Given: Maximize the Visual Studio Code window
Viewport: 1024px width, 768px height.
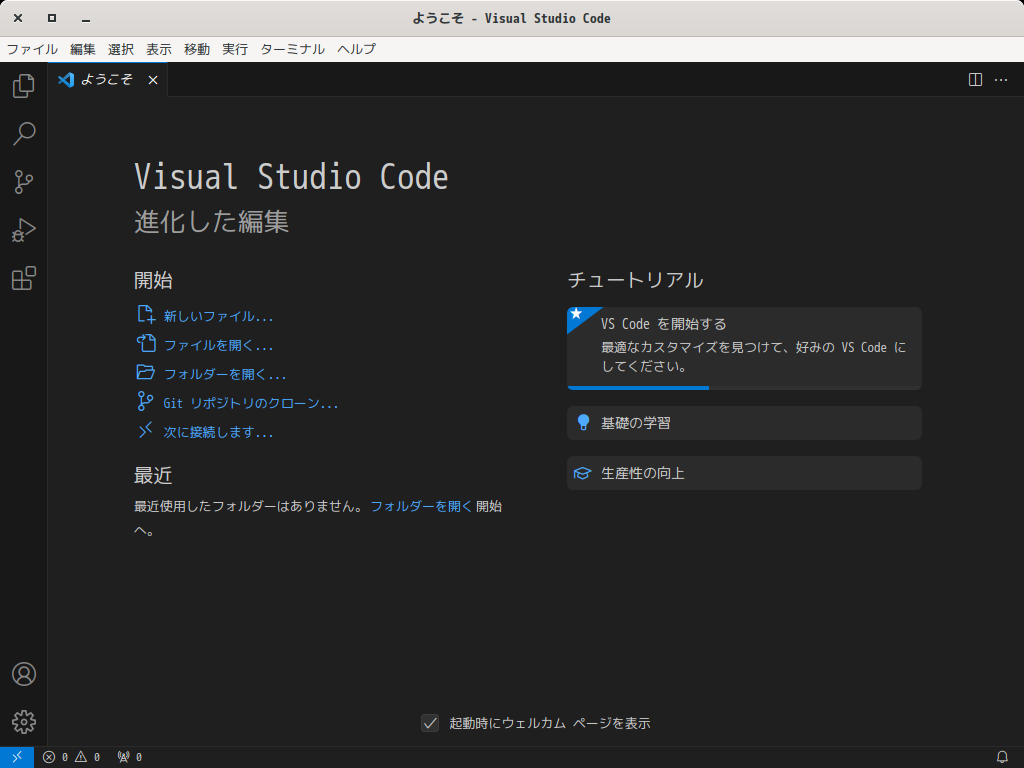Looking at the screenshot, I should point(52,18).
